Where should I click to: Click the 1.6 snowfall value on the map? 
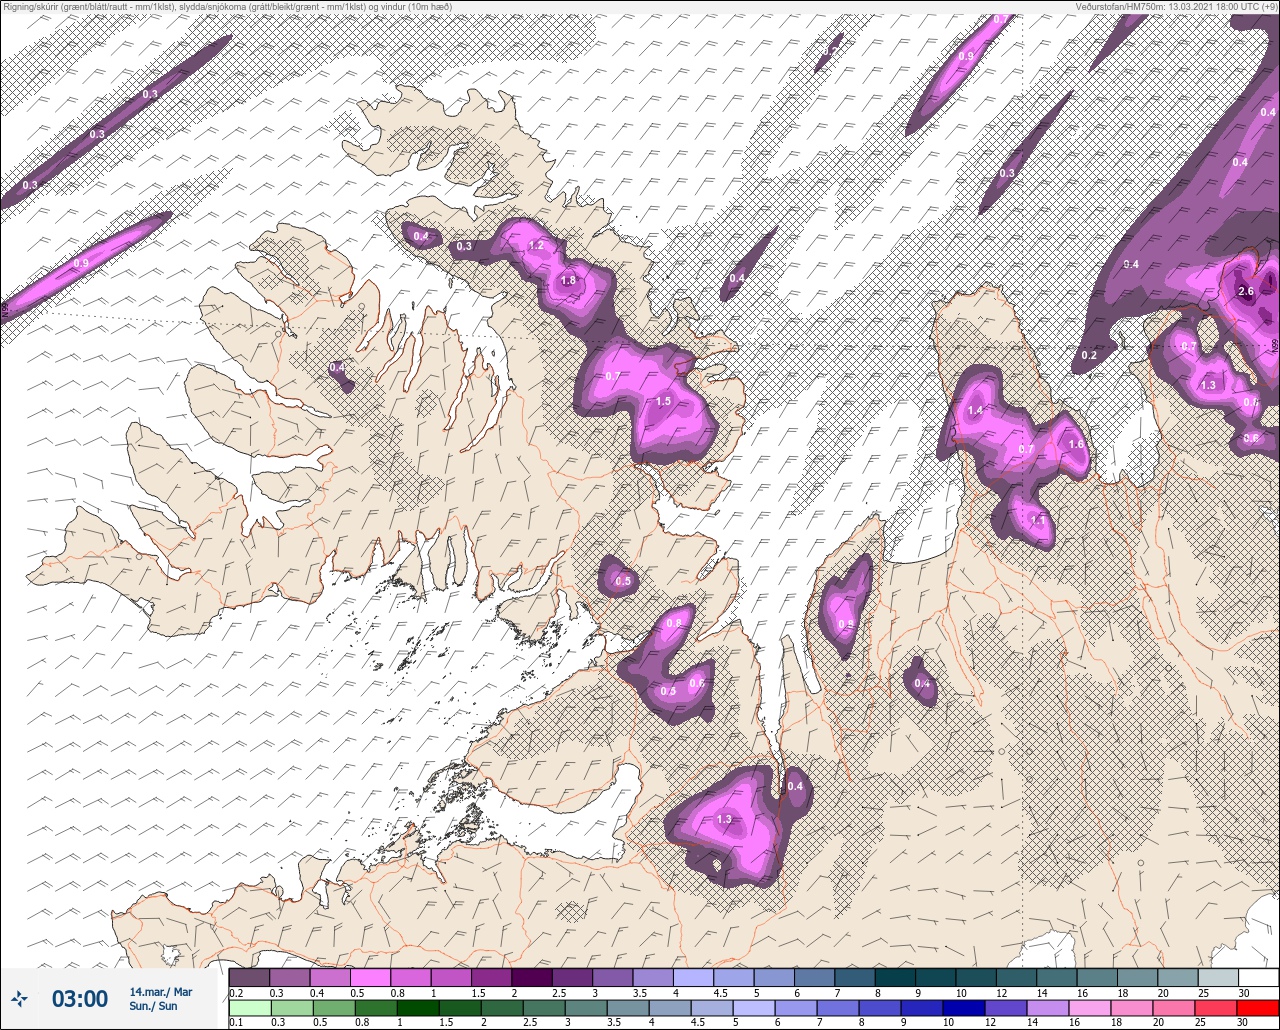[x=1076, y=445]
